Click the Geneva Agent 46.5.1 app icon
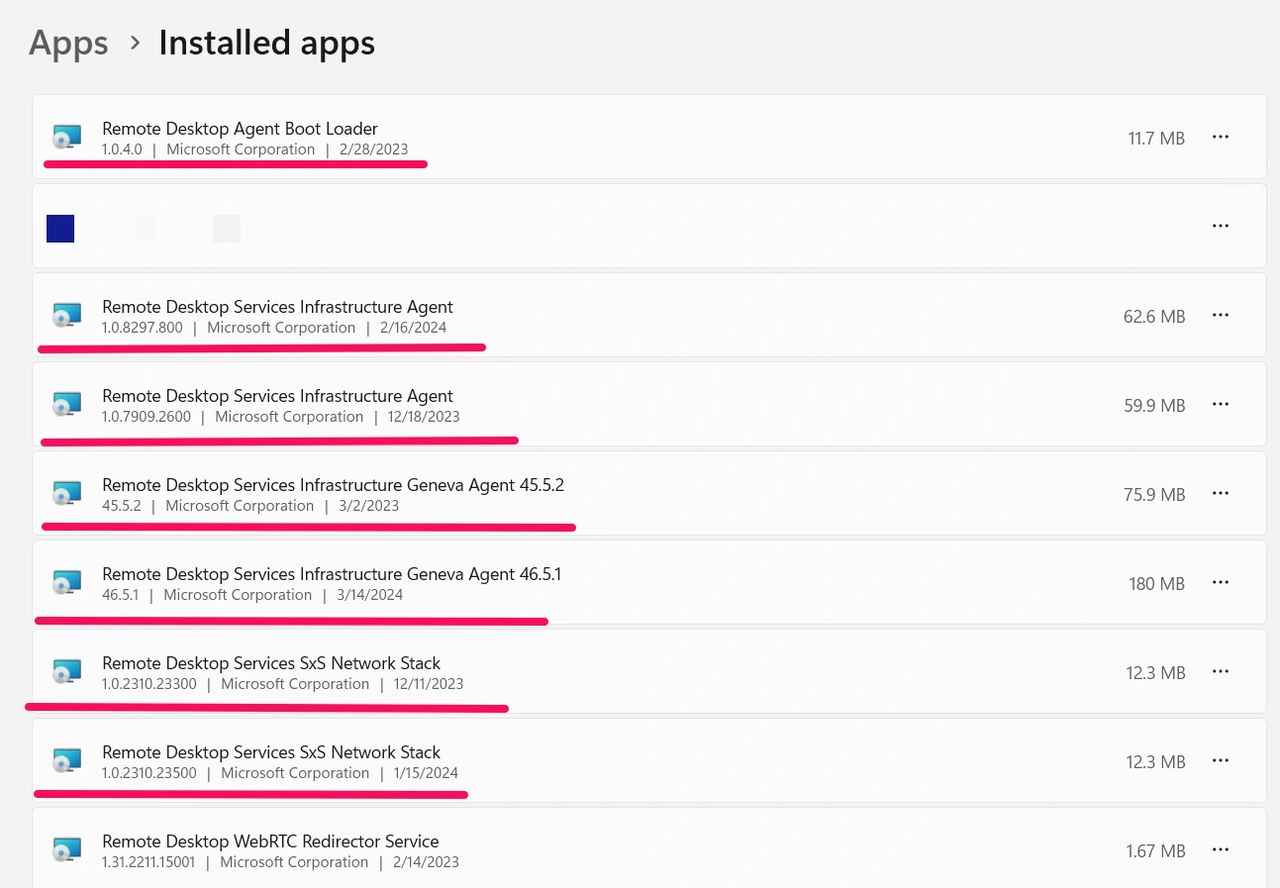This screenshot has width=1280, height=888. click(x=66, y=583)
